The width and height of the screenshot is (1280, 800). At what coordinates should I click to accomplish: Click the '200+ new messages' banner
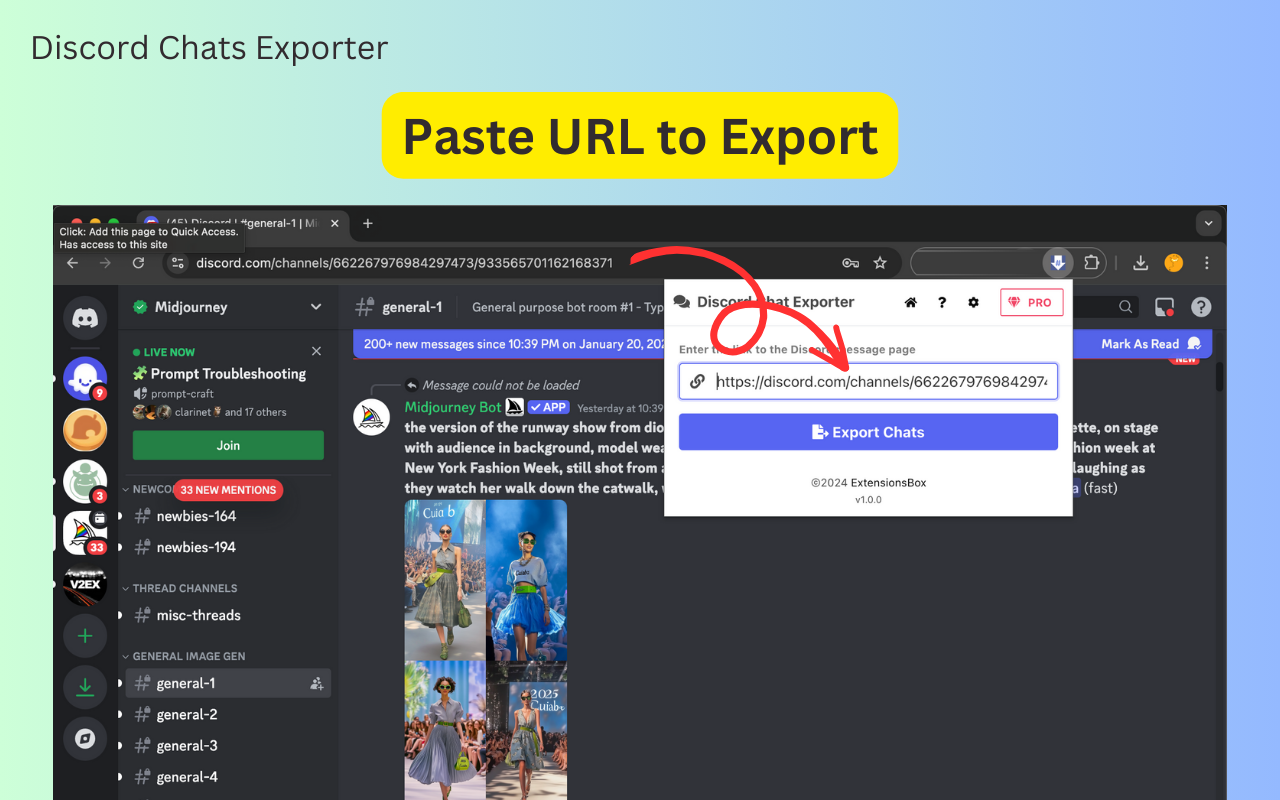click(515, 344)
